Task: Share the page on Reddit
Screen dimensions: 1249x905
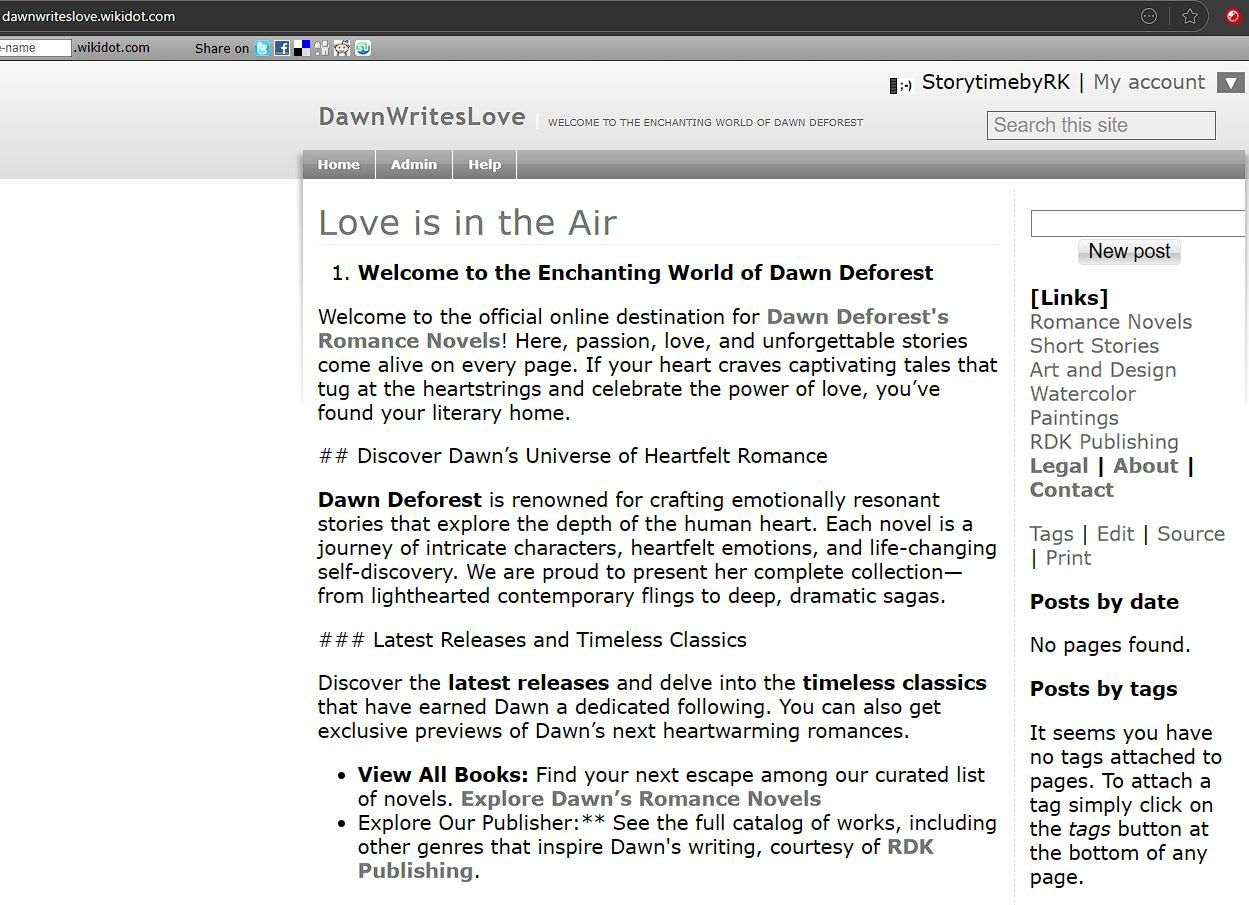Action: tap(342, 48)
